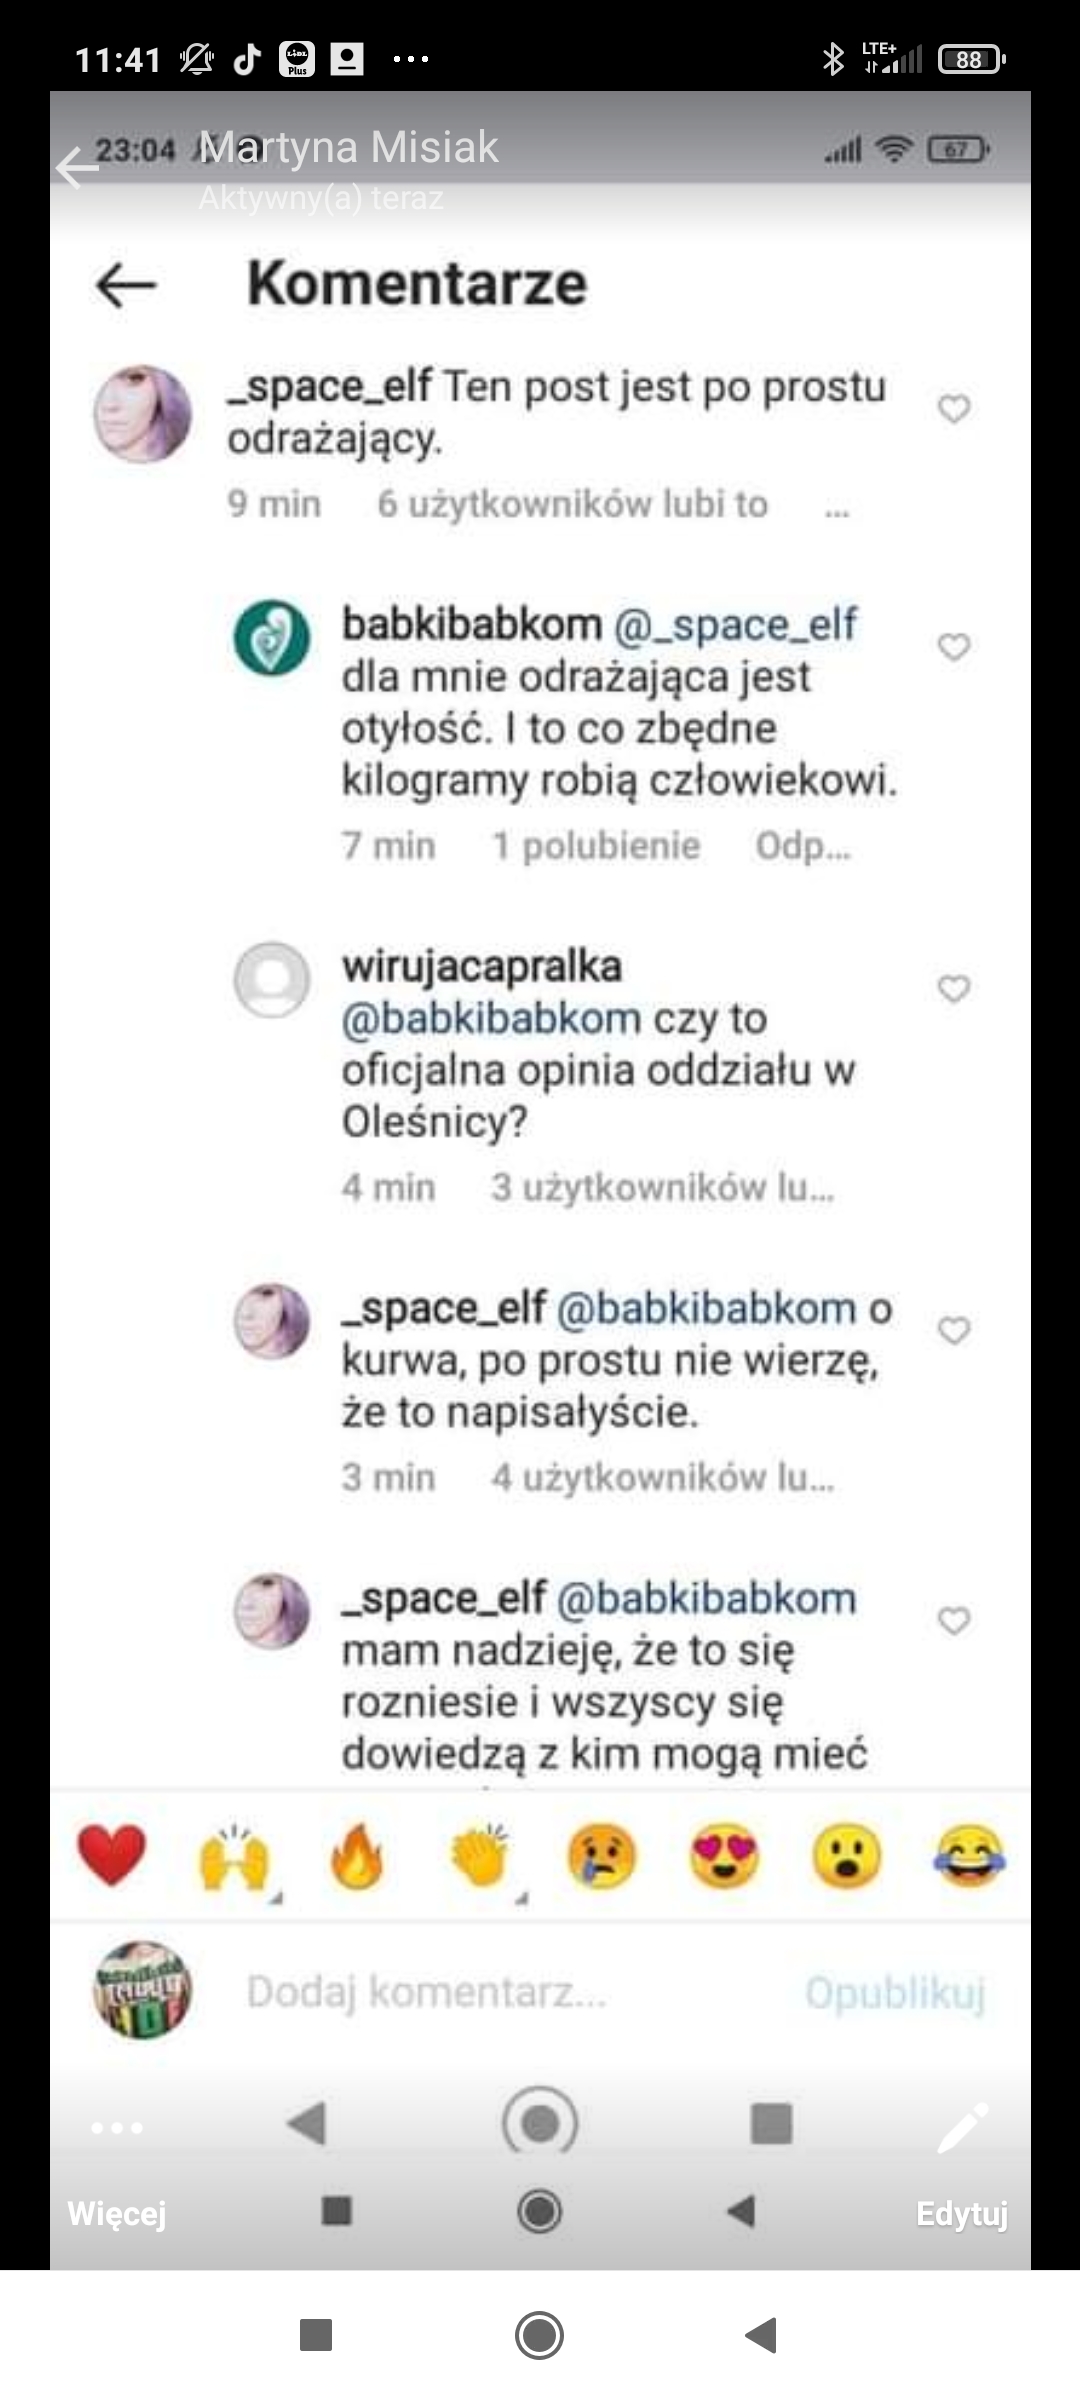Viewport: 1080px width, 2400px height.
Task: Open the Więcej menu
Action: (117, 2169)
